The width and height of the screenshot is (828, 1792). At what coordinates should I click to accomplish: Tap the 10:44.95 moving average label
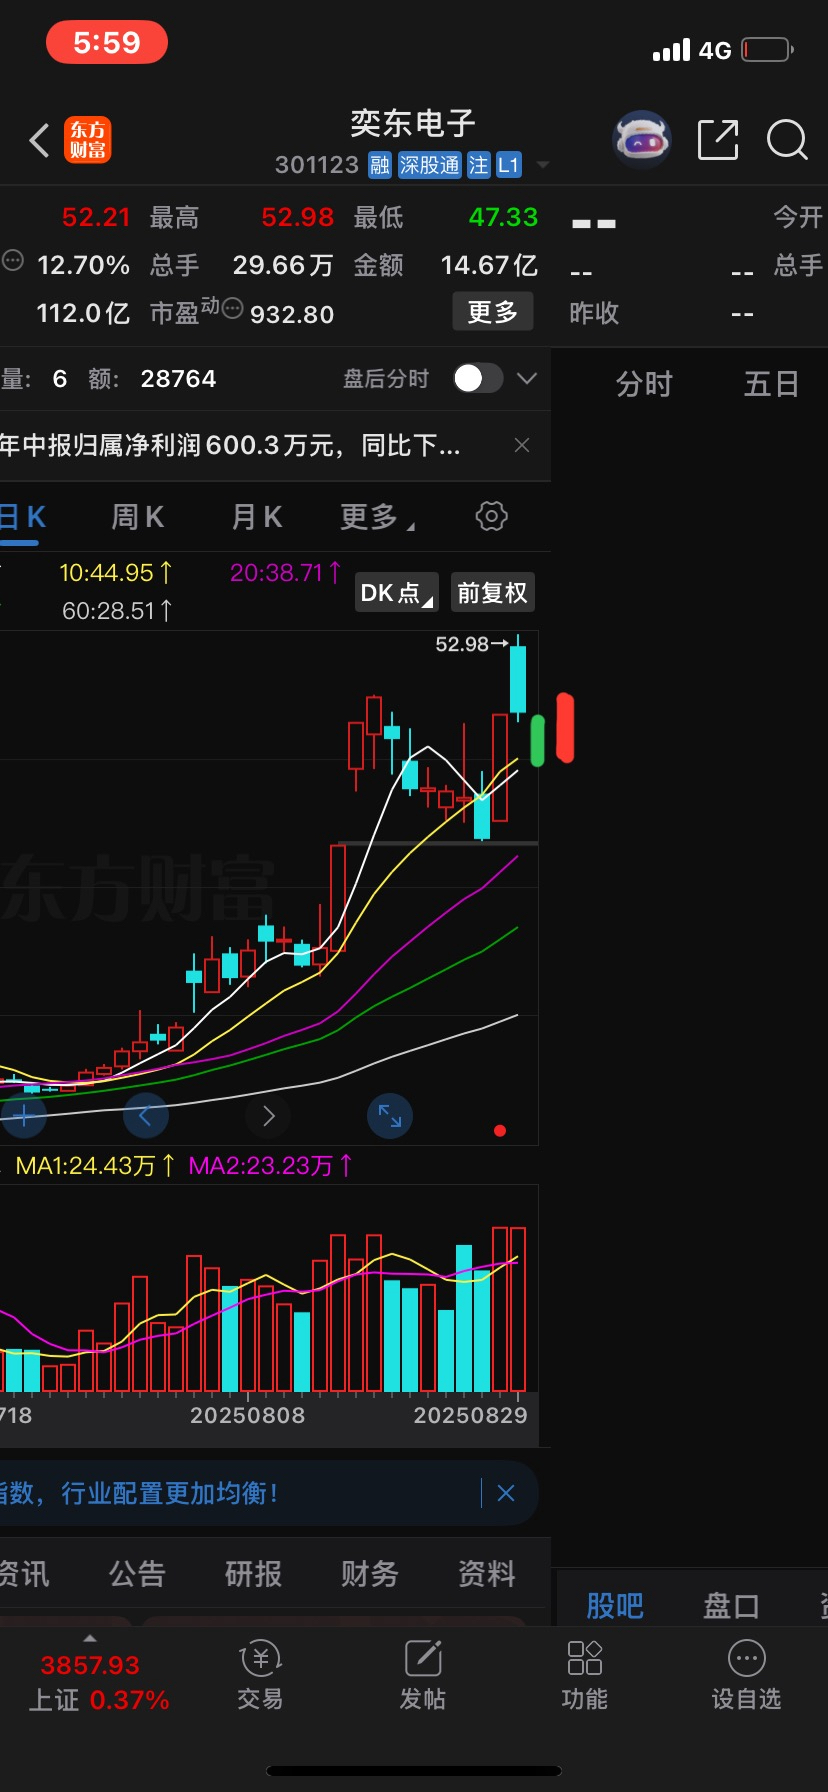point(116,573)
